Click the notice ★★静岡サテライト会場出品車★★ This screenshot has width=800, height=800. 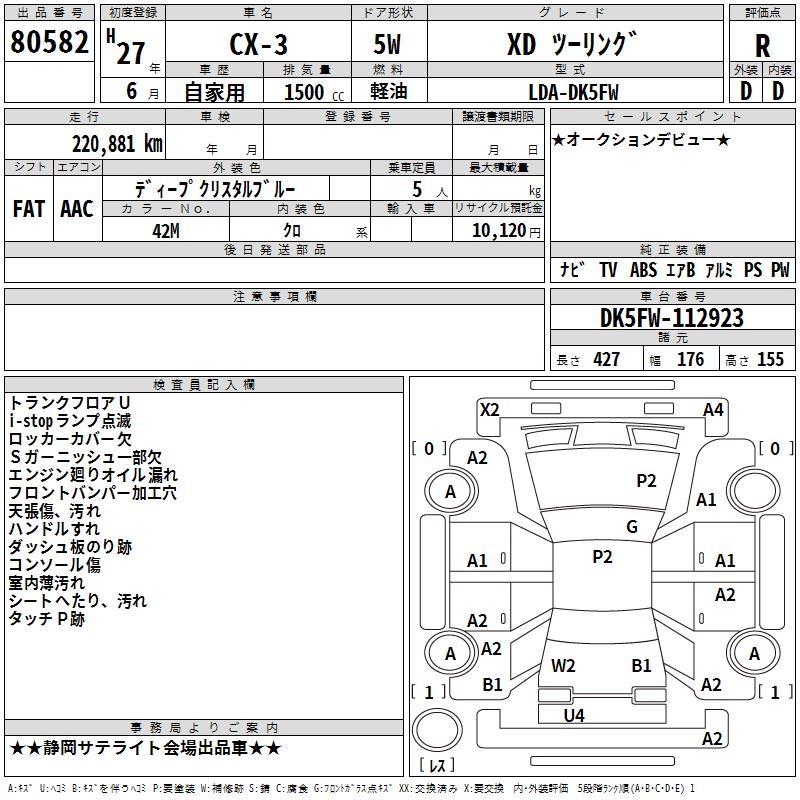coord(145,748)
